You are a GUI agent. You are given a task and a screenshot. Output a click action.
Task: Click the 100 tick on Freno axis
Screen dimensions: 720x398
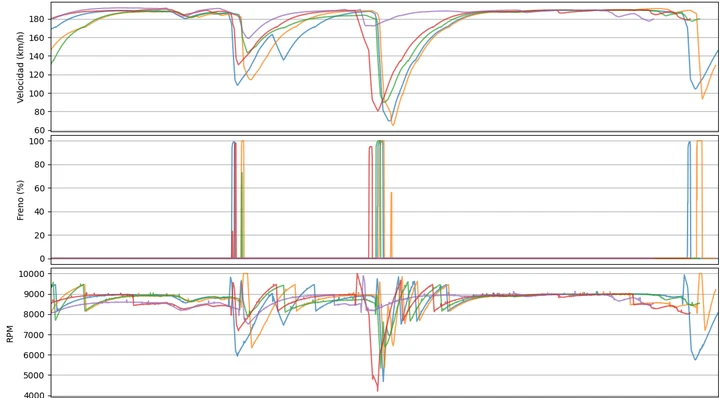38,141
